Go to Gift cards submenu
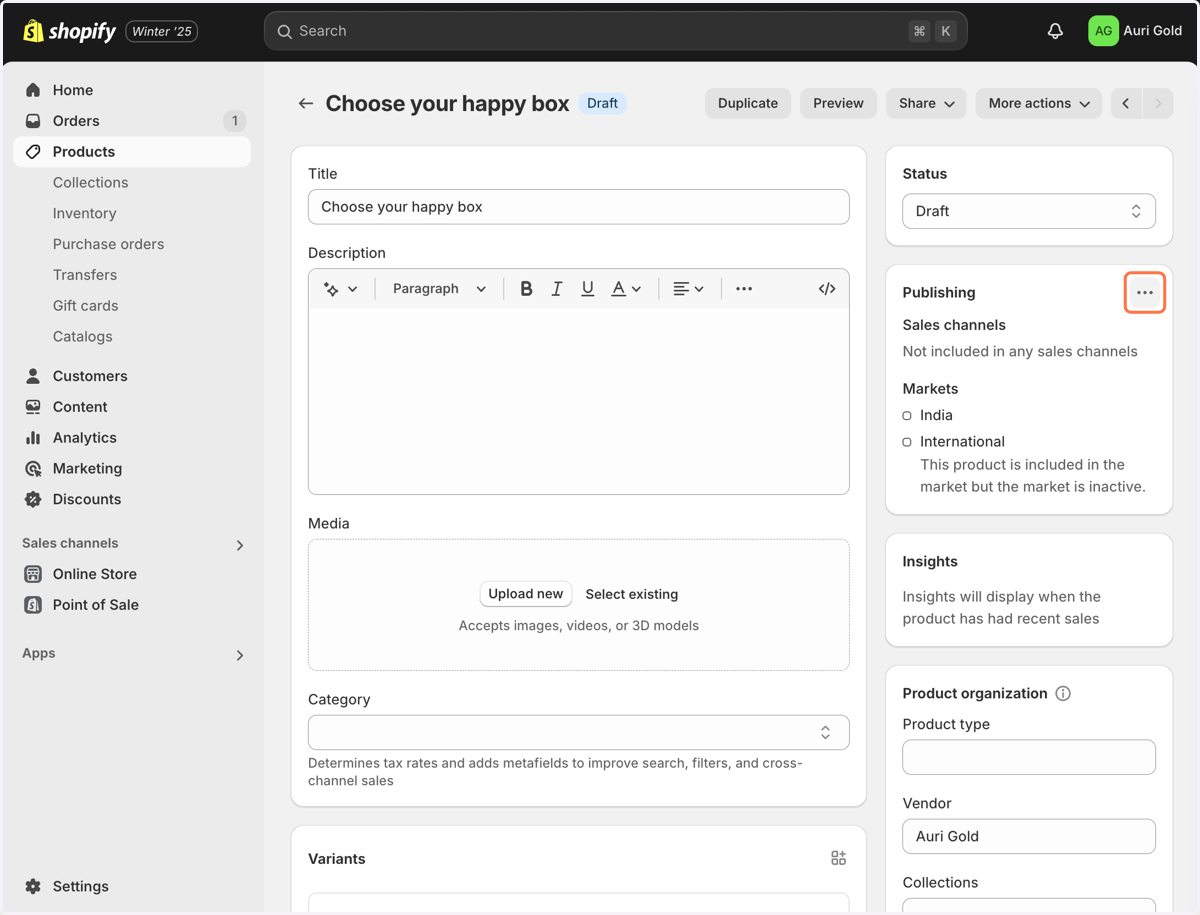Screen dimensions: 1200x915 [x=85, y=306]
